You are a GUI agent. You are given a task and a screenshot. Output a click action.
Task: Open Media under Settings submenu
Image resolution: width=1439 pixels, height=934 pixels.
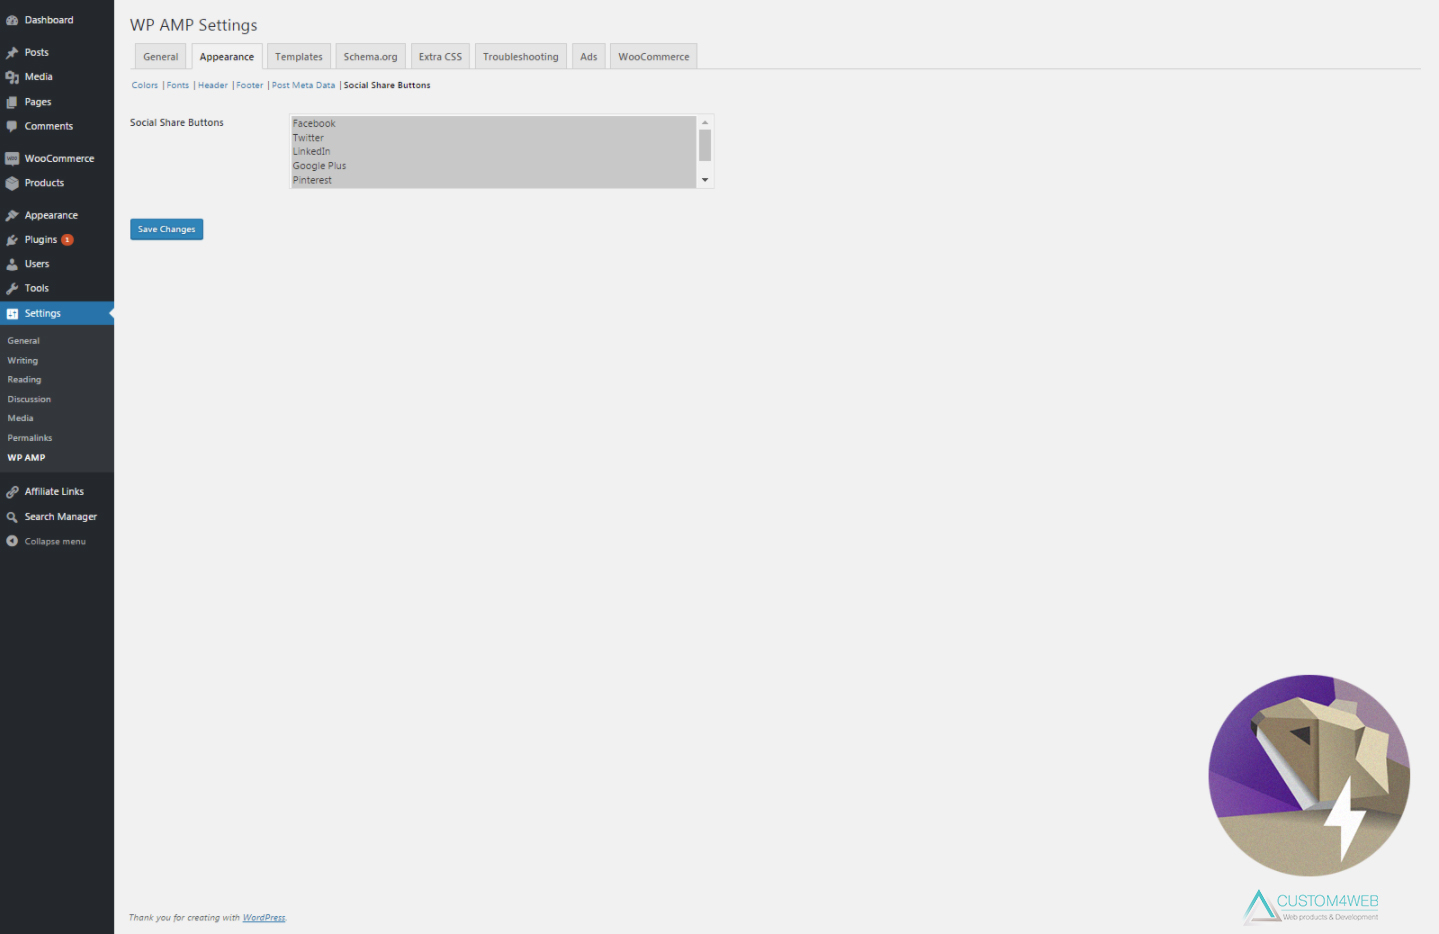21,418
